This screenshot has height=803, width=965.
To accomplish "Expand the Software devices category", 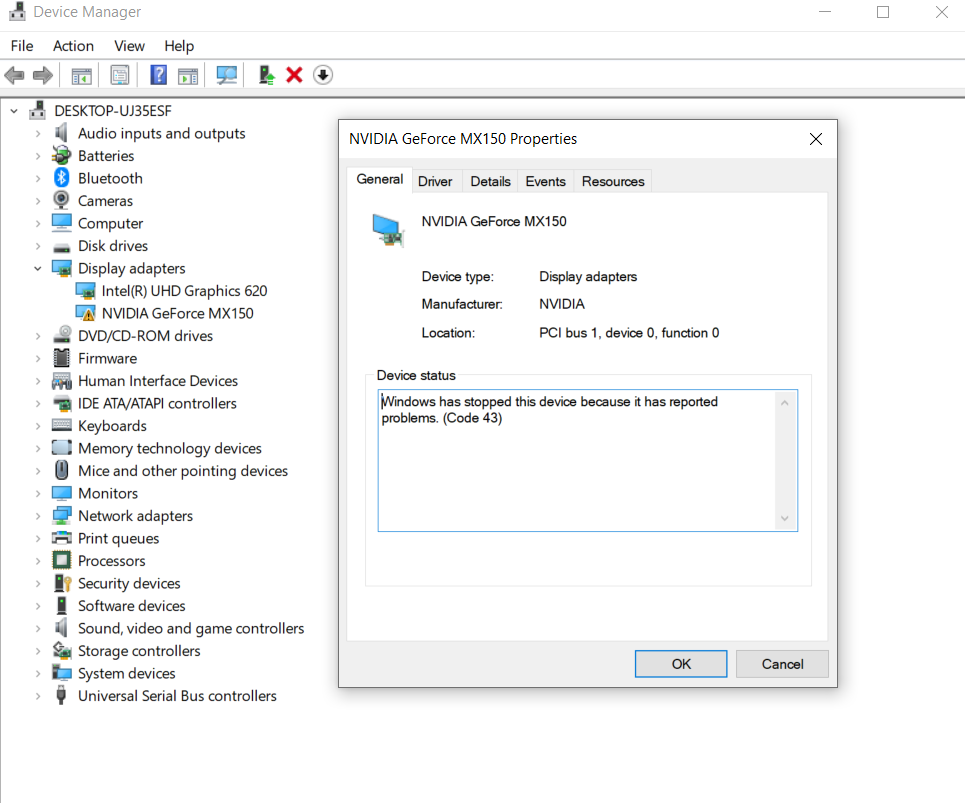I will (x=38, y=606).
